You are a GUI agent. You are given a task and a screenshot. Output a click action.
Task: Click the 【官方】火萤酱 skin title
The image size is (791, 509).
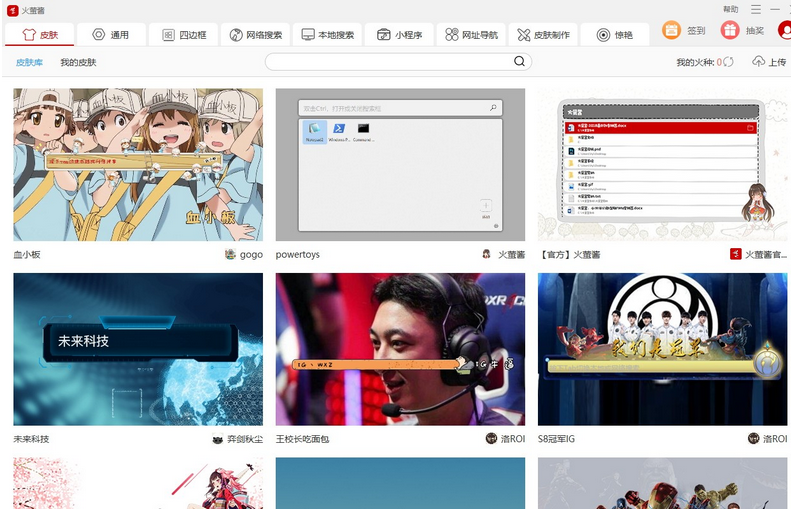tap(570, 254)
